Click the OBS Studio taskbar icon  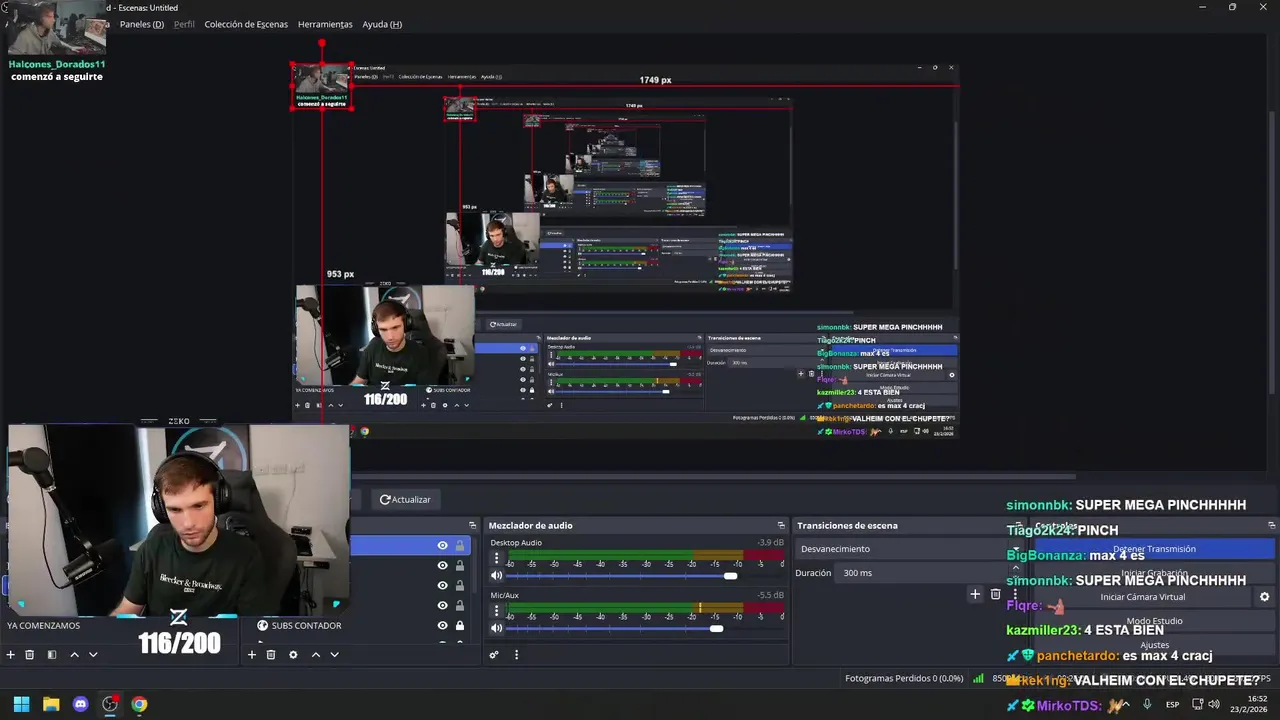pos(110,704)
